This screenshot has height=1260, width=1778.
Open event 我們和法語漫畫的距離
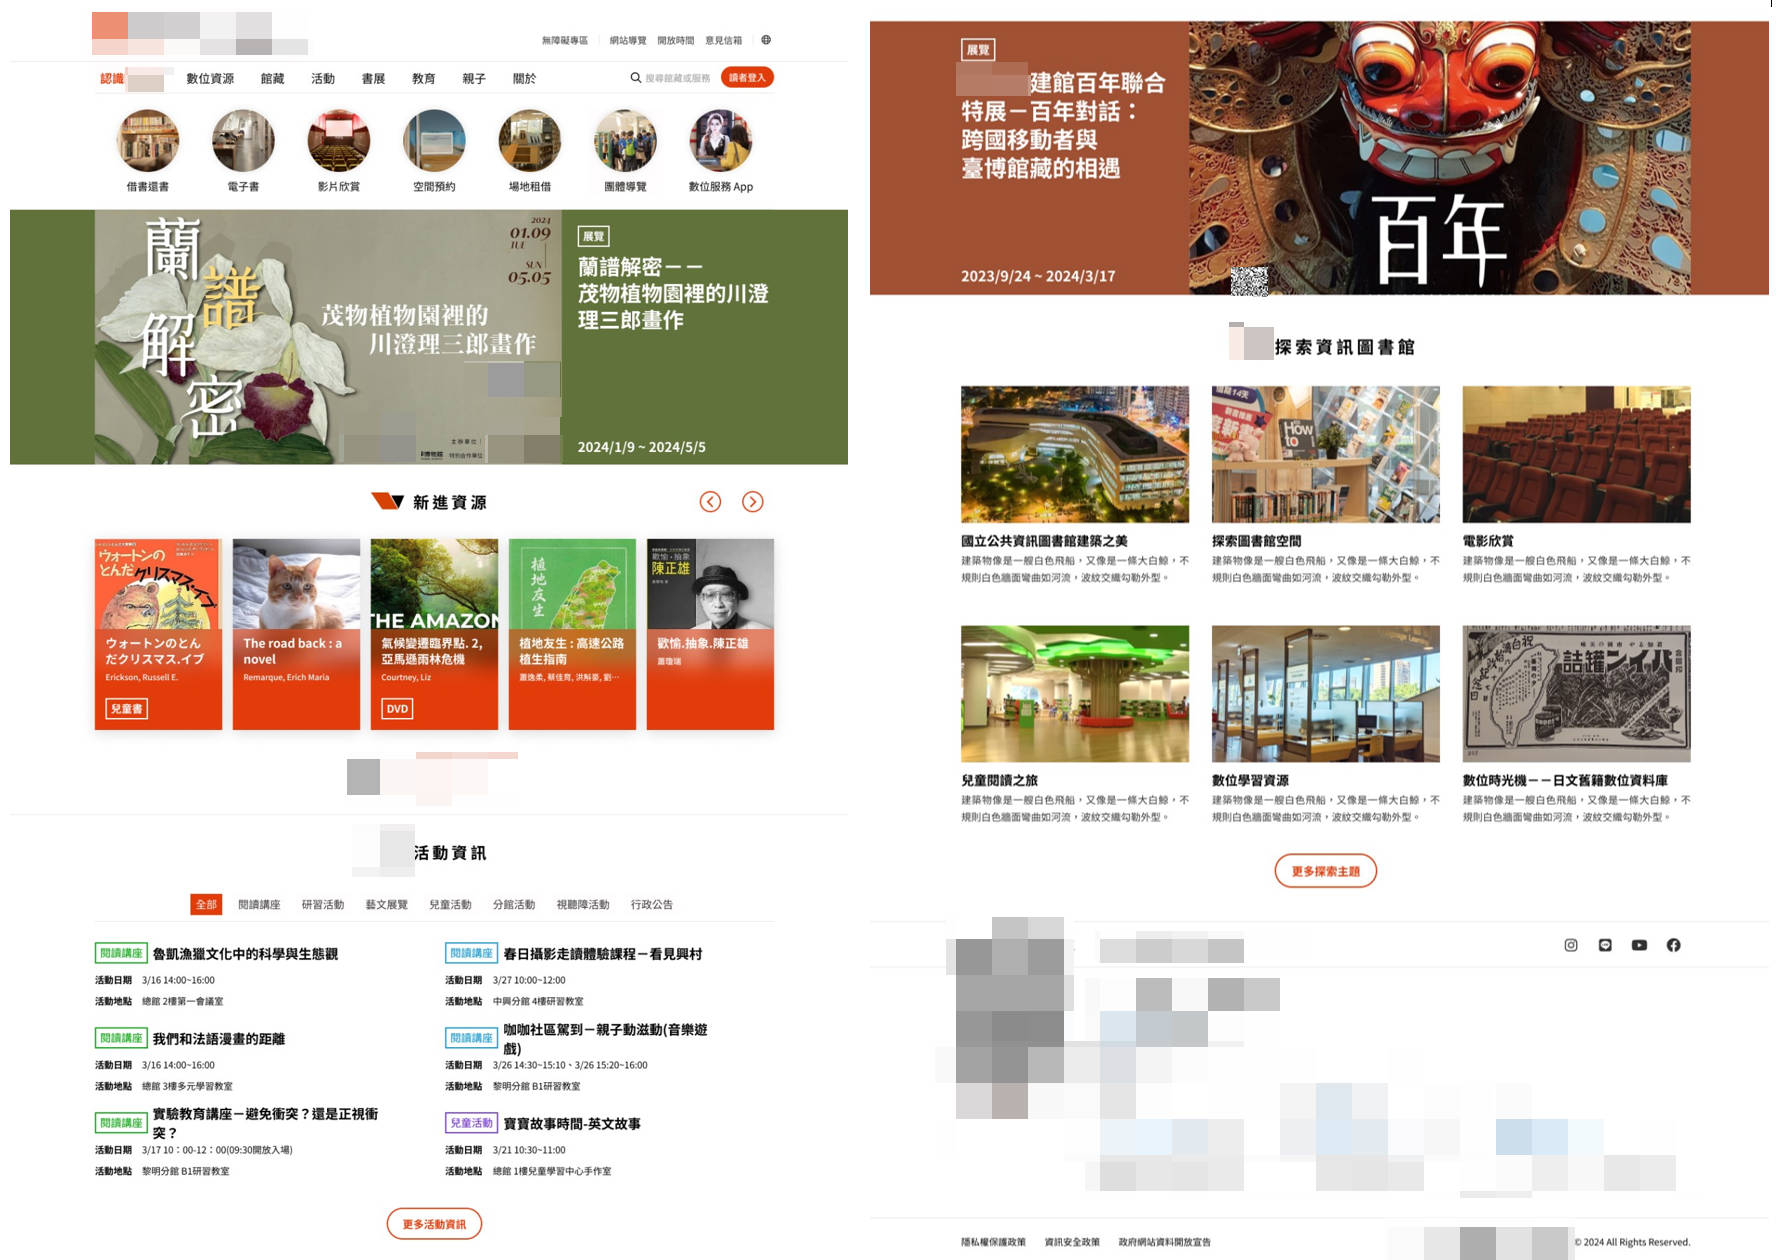point(219,1039)
